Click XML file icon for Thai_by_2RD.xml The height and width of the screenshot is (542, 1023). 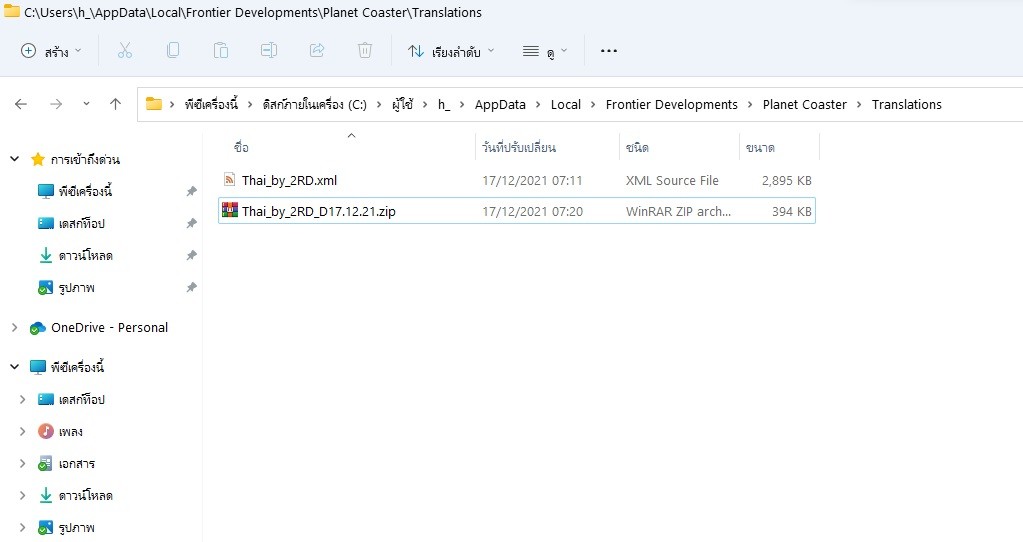coord(230,179)
